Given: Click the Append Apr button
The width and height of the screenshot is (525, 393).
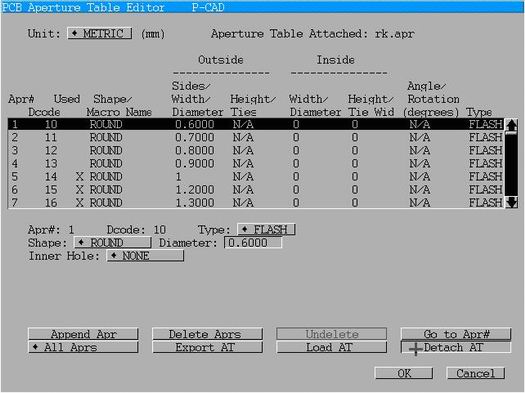Looking at the screenshot, I should coord(83,334).
